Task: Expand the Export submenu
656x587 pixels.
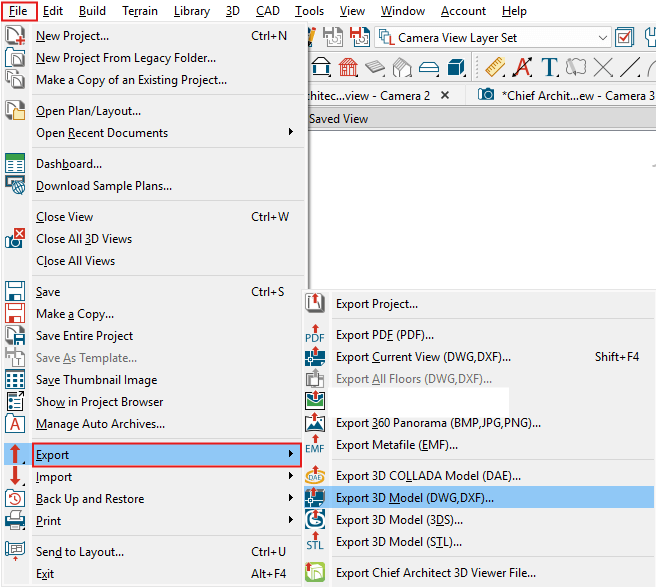Action: pyautogui.click(x=167, y=454)
